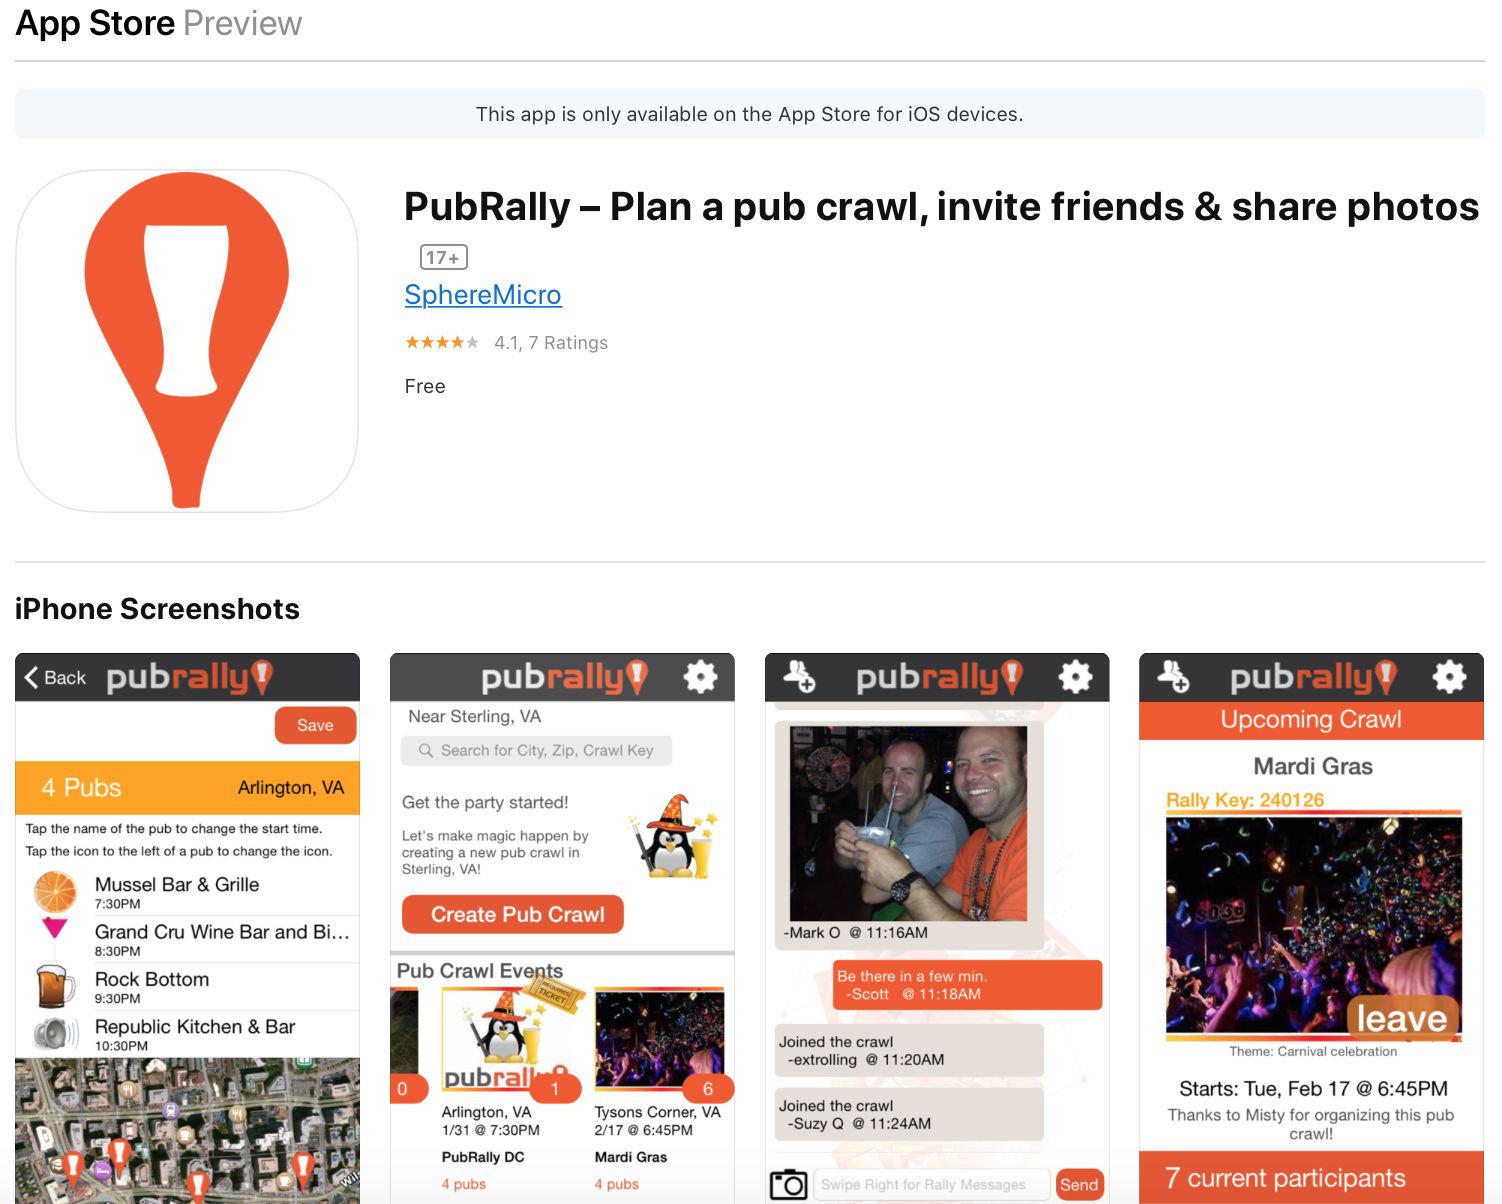Click the gear icon in the Upcoming Crawl screenshot
Image resolution: width=1502 pixels, height=1204 pixels.
tap(1449, 677)
